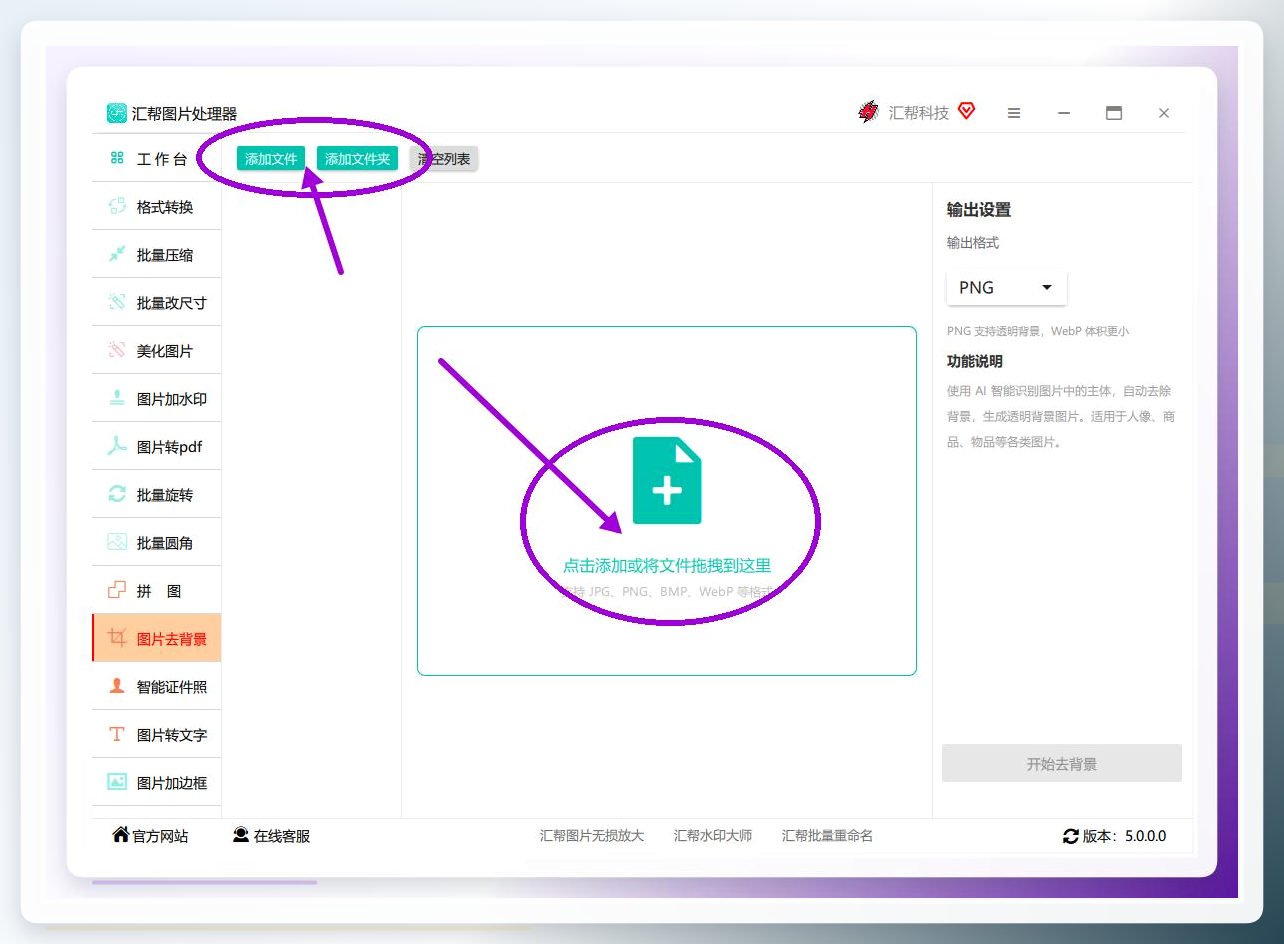Screen dimensions: 1284x944
Task: Click the 图片加边框 icon
Action: point(117,782)
